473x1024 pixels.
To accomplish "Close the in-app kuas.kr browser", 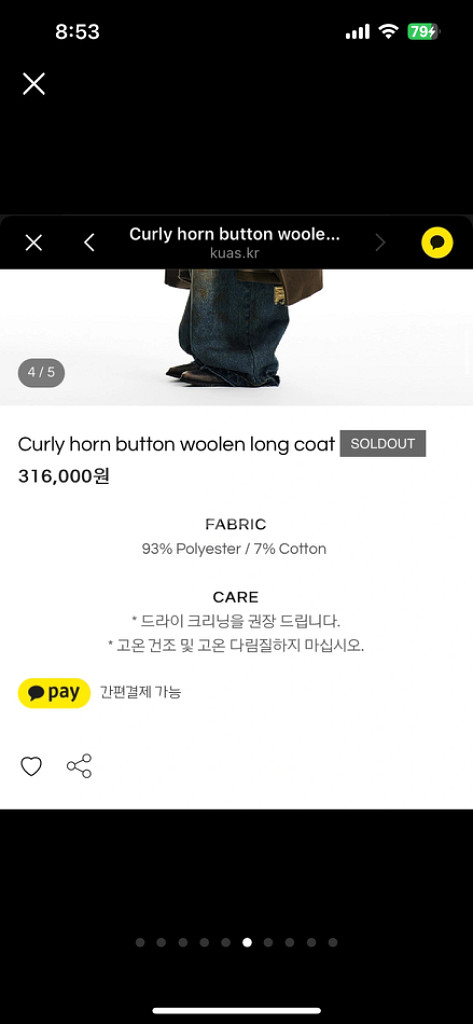I will [34, 243].
